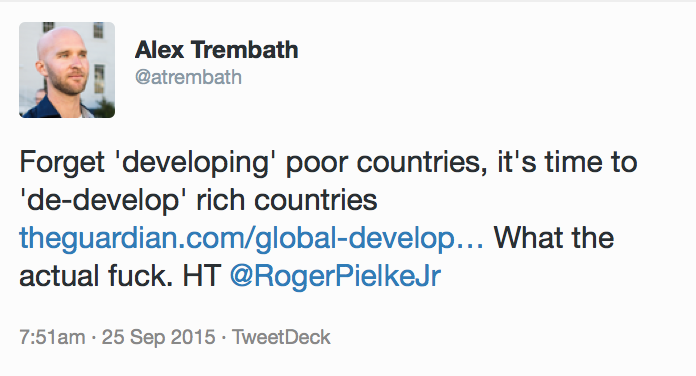Open the @atrembath handle link
This screenshot has width=696, height=376.
[x=188, y=77]
